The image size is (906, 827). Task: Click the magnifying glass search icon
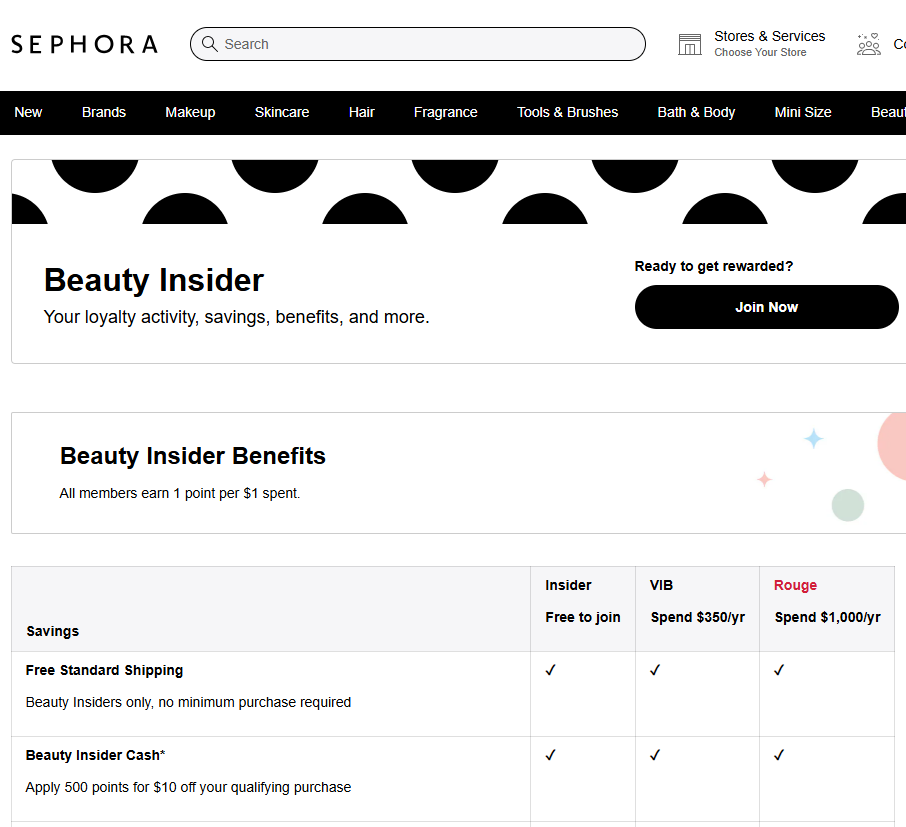click(210, 44)
